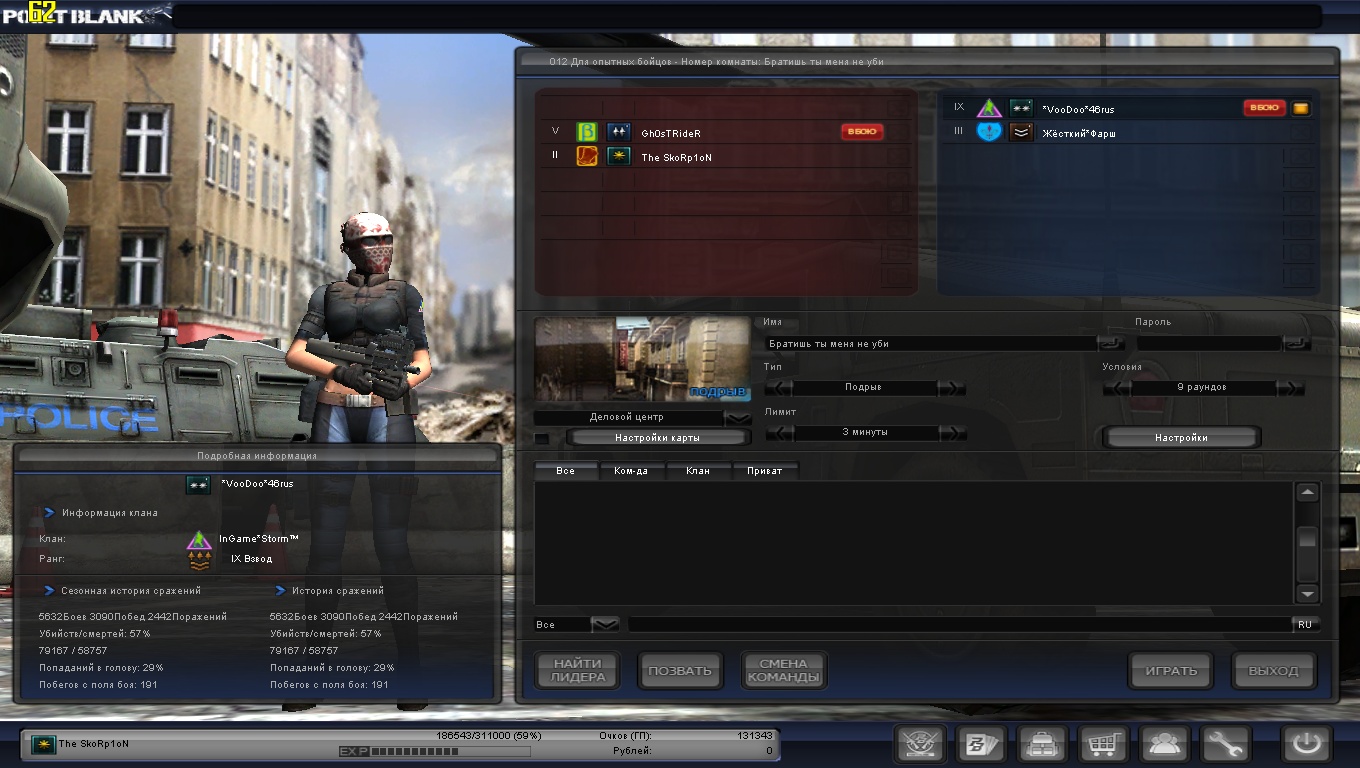Open game options wrench icon

[x=1224, y=744]
